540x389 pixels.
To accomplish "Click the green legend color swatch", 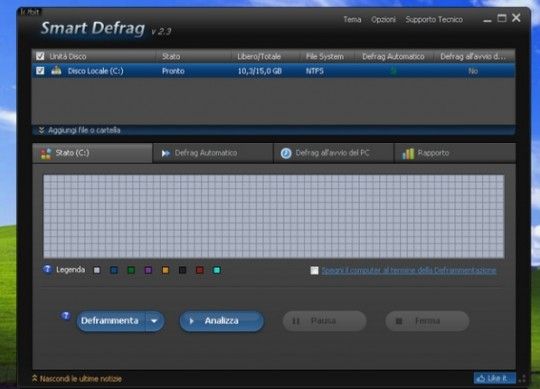I will pos(131,270).
